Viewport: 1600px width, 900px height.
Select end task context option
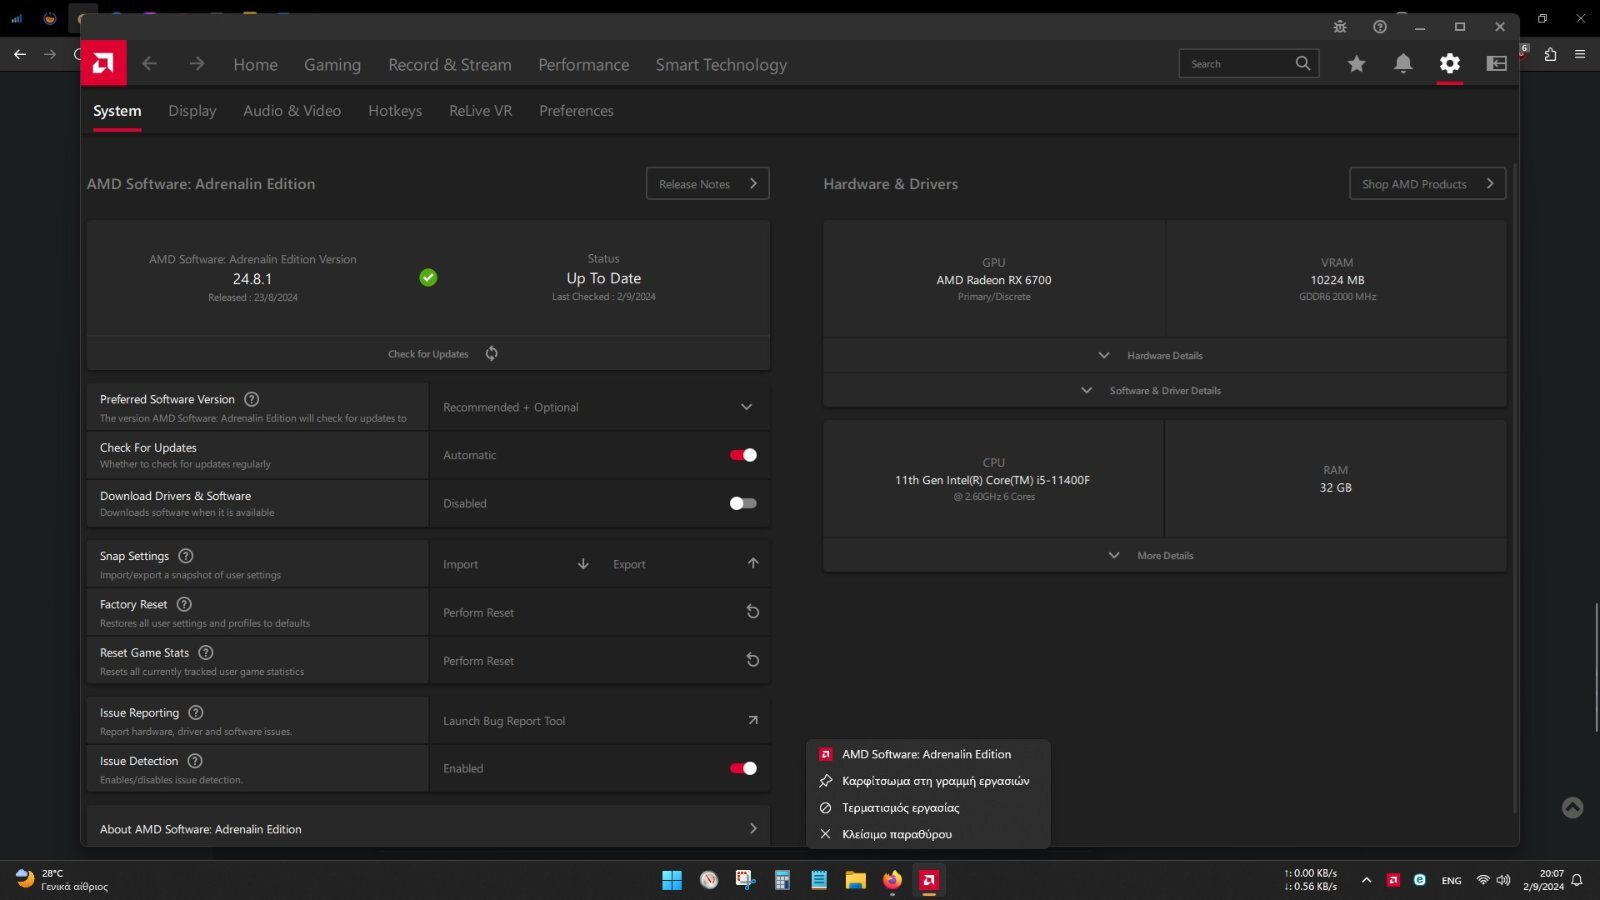pos(928,807)
